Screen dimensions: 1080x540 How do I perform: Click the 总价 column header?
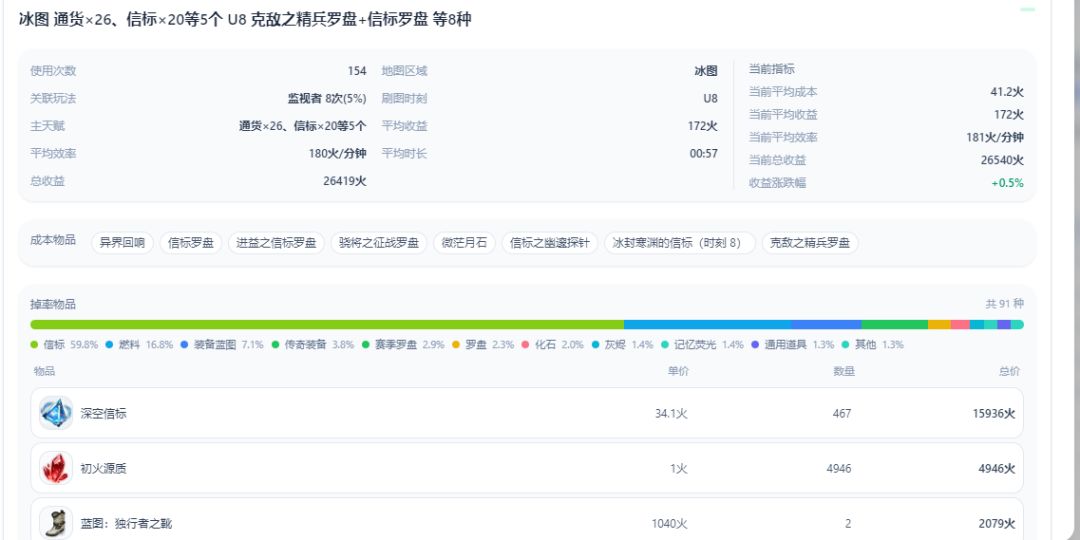pyautogui.click(x=1010, y=371)
